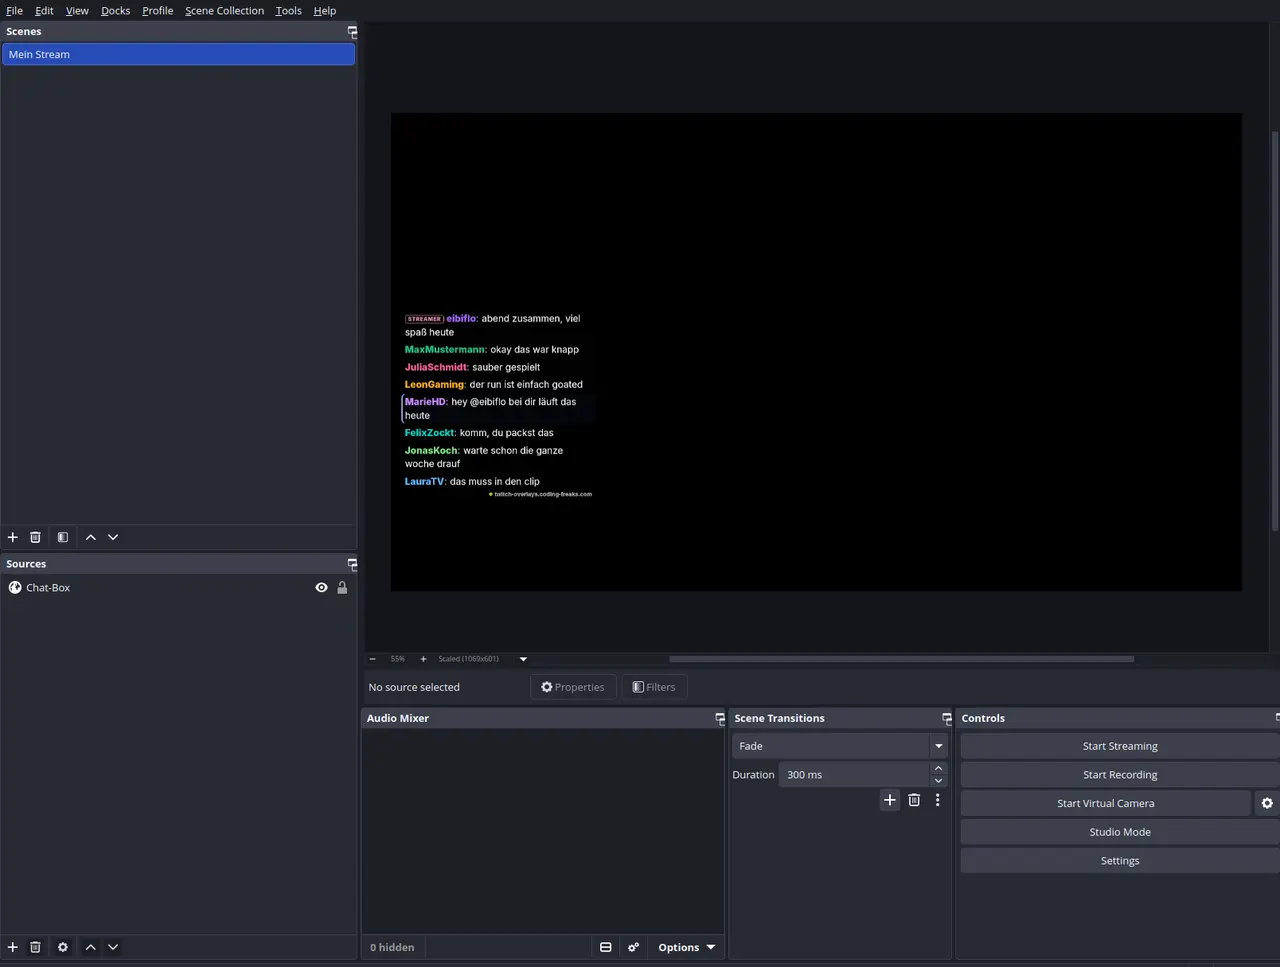Open source properties gear in Sources toolbar
The width and height of the screenshot is (1280, 967).
coord(63,947)
